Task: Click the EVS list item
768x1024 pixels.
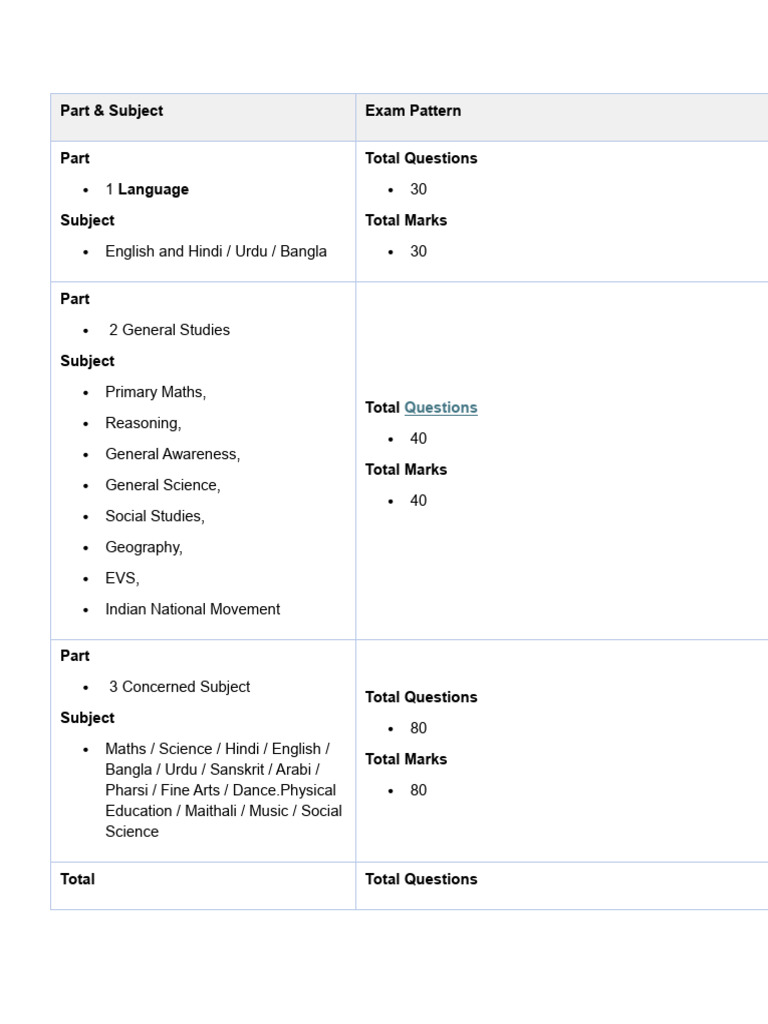Action: [122, 578]
